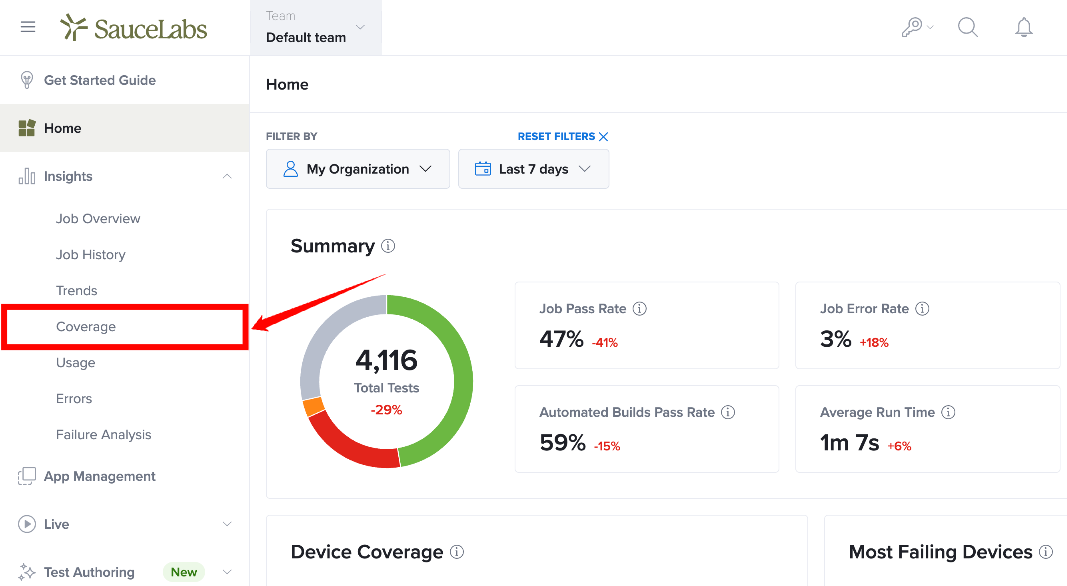Show info for Job Error Rate

coord(922,308)
